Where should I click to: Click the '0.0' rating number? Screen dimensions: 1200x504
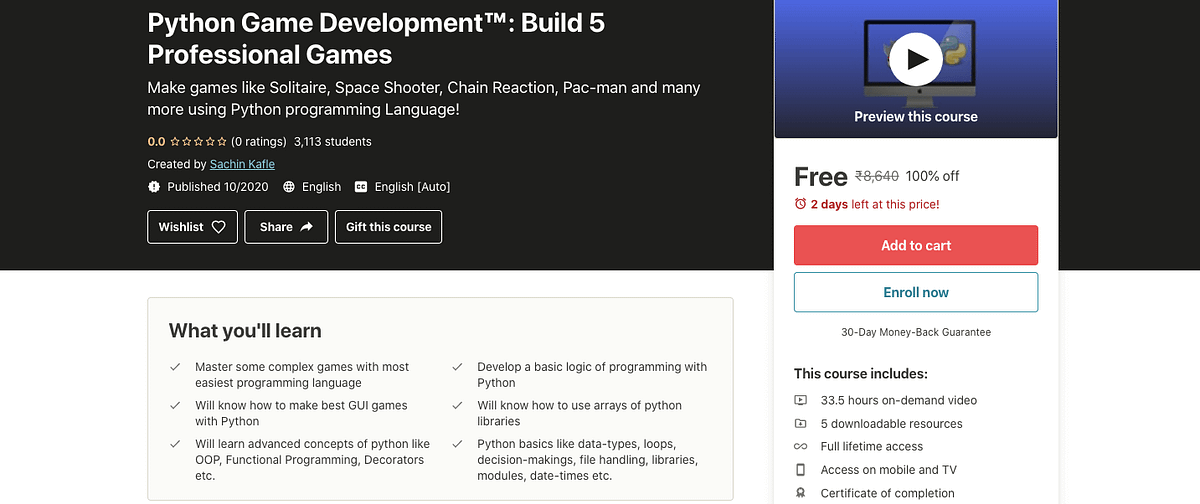(156, 141)
